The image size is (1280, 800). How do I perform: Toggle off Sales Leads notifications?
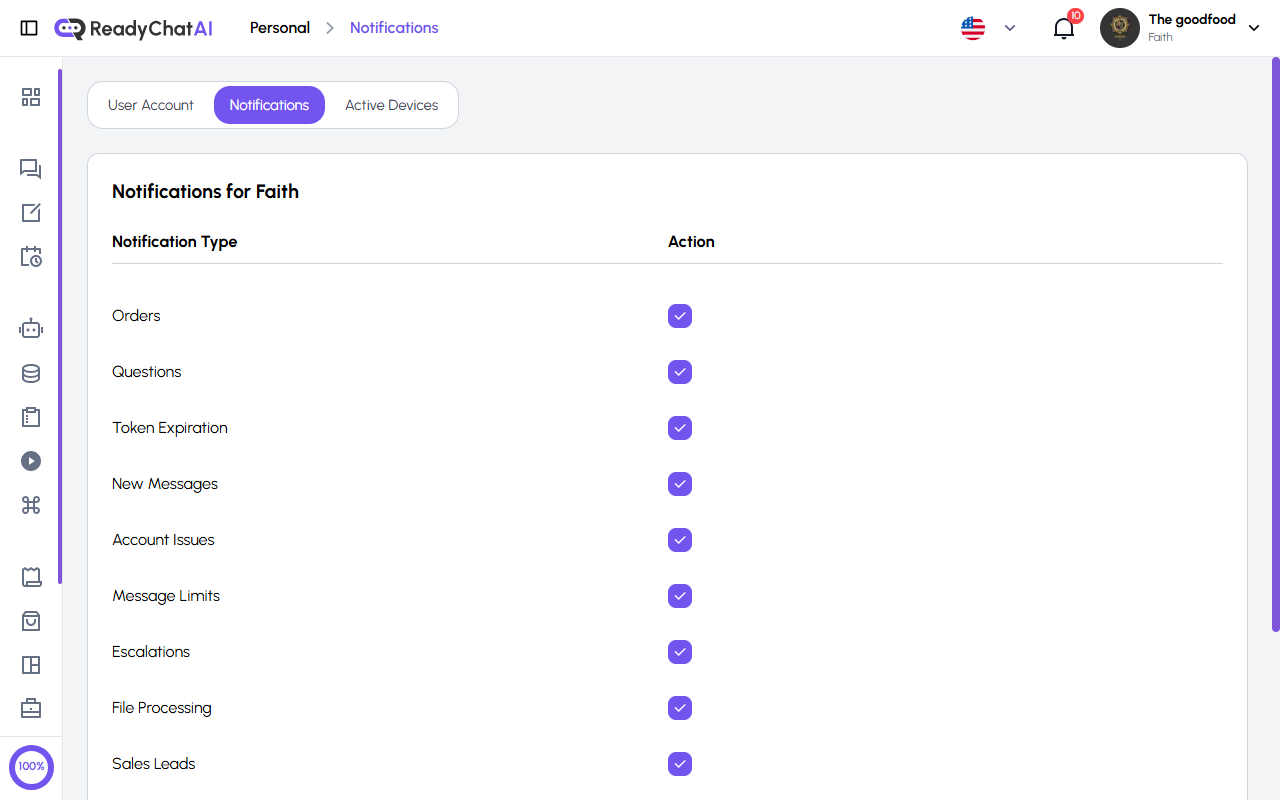point(680,764)
